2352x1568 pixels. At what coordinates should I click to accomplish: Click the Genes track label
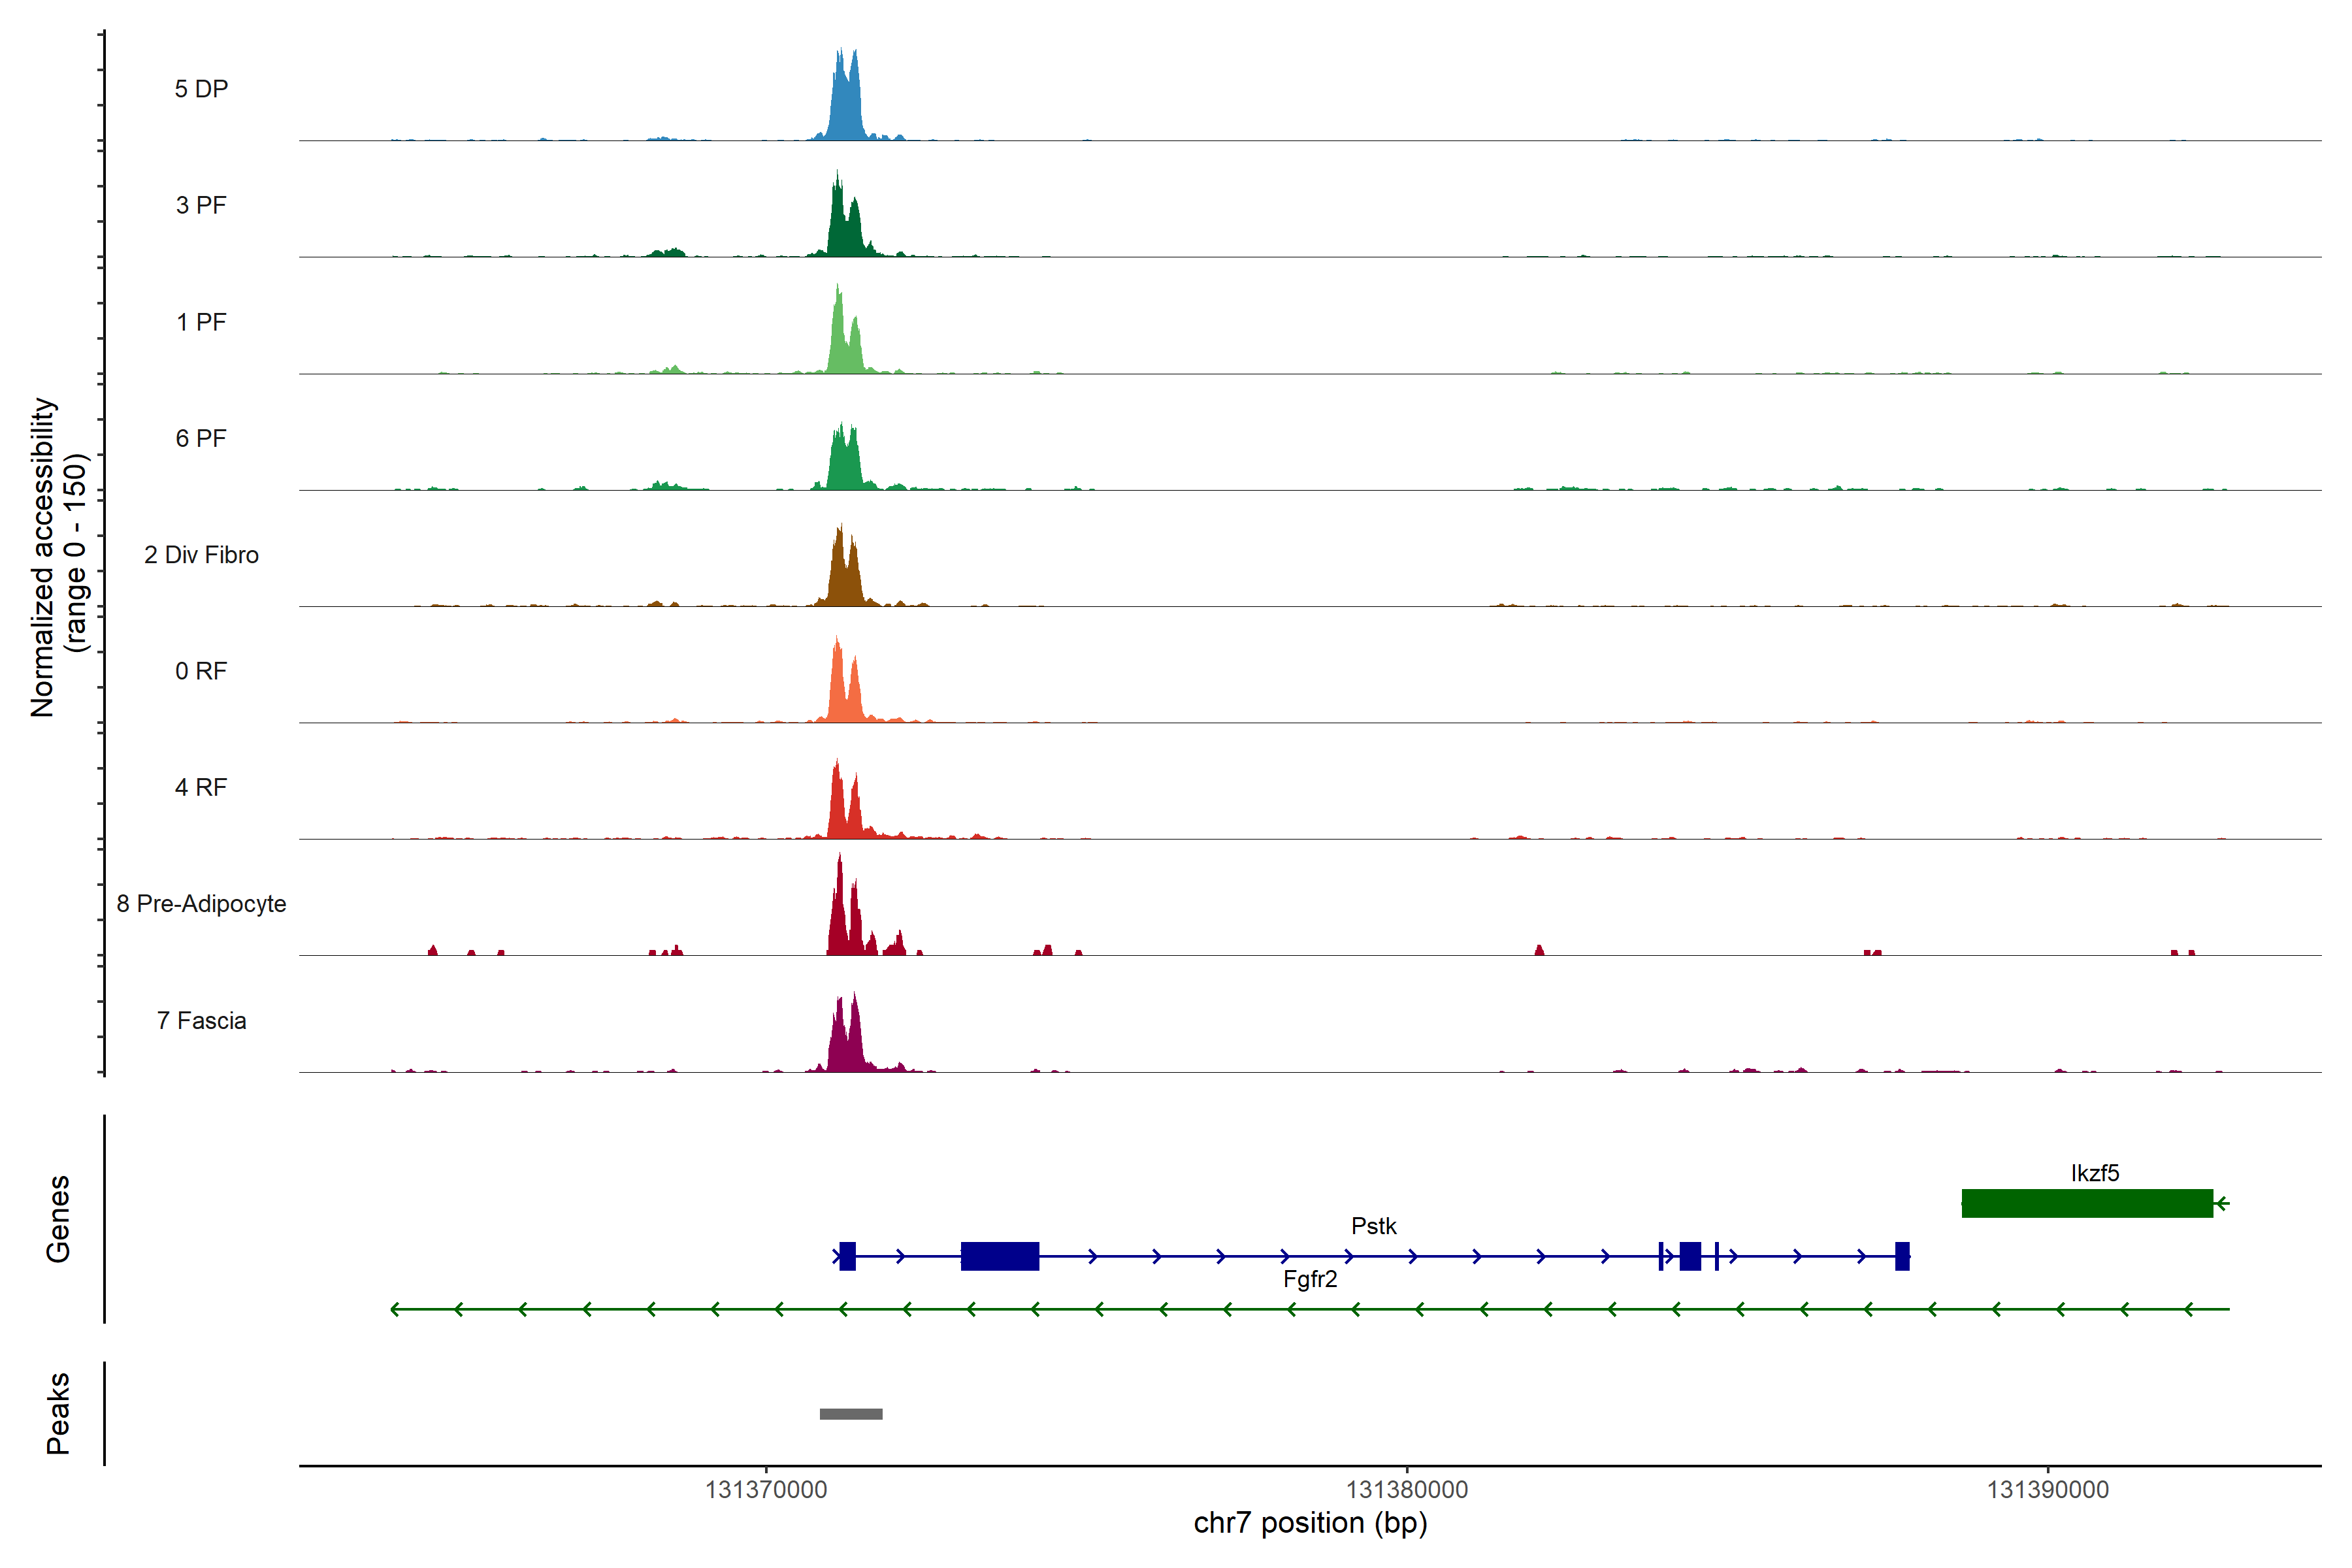(x=58, y=1219)
